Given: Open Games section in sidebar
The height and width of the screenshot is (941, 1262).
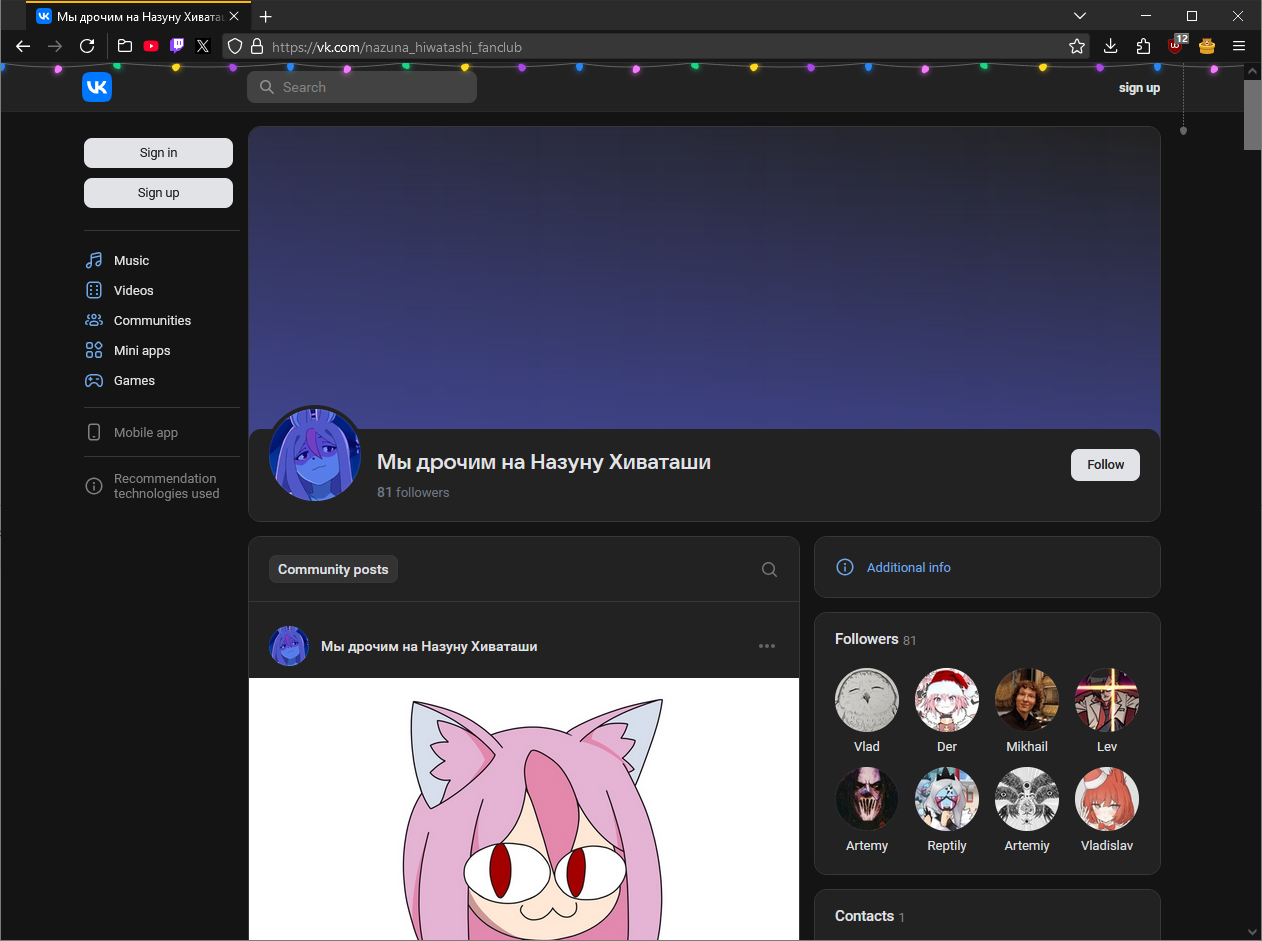Looking at the screenshot, I should tap(134, 380).
